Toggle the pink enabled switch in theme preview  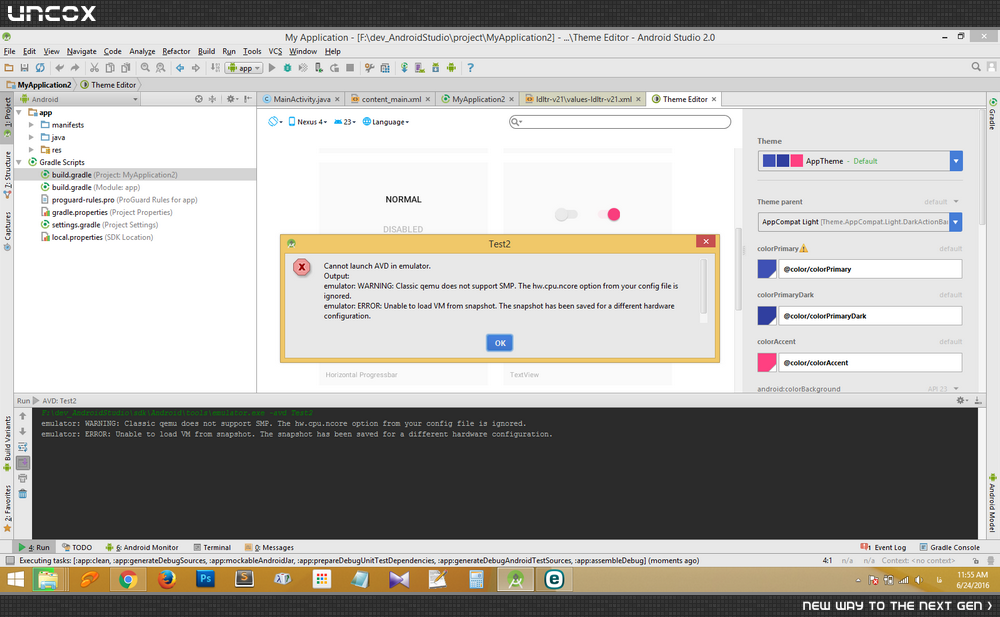(610, 214)
